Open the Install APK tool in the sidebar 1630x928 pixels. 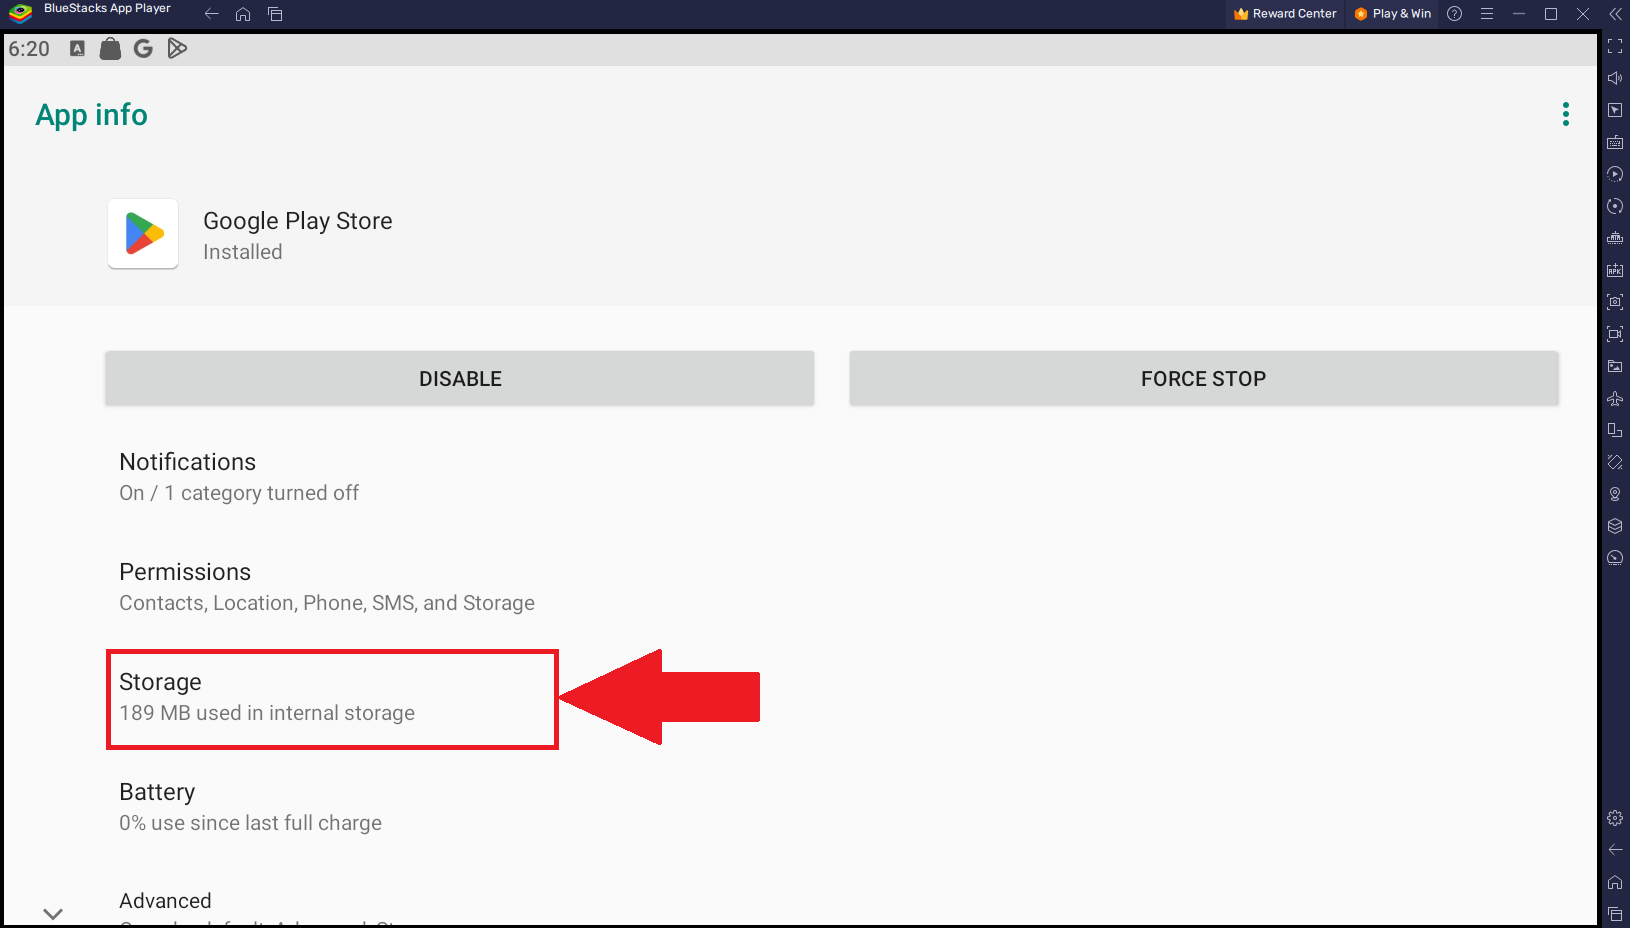coord(1615,269)
